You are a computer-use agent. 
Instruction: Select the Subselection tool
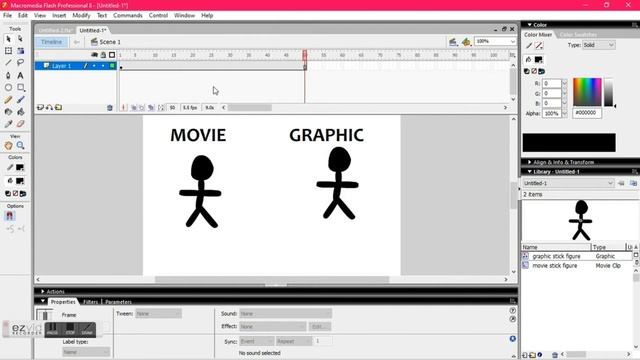[x=20, y=39]
